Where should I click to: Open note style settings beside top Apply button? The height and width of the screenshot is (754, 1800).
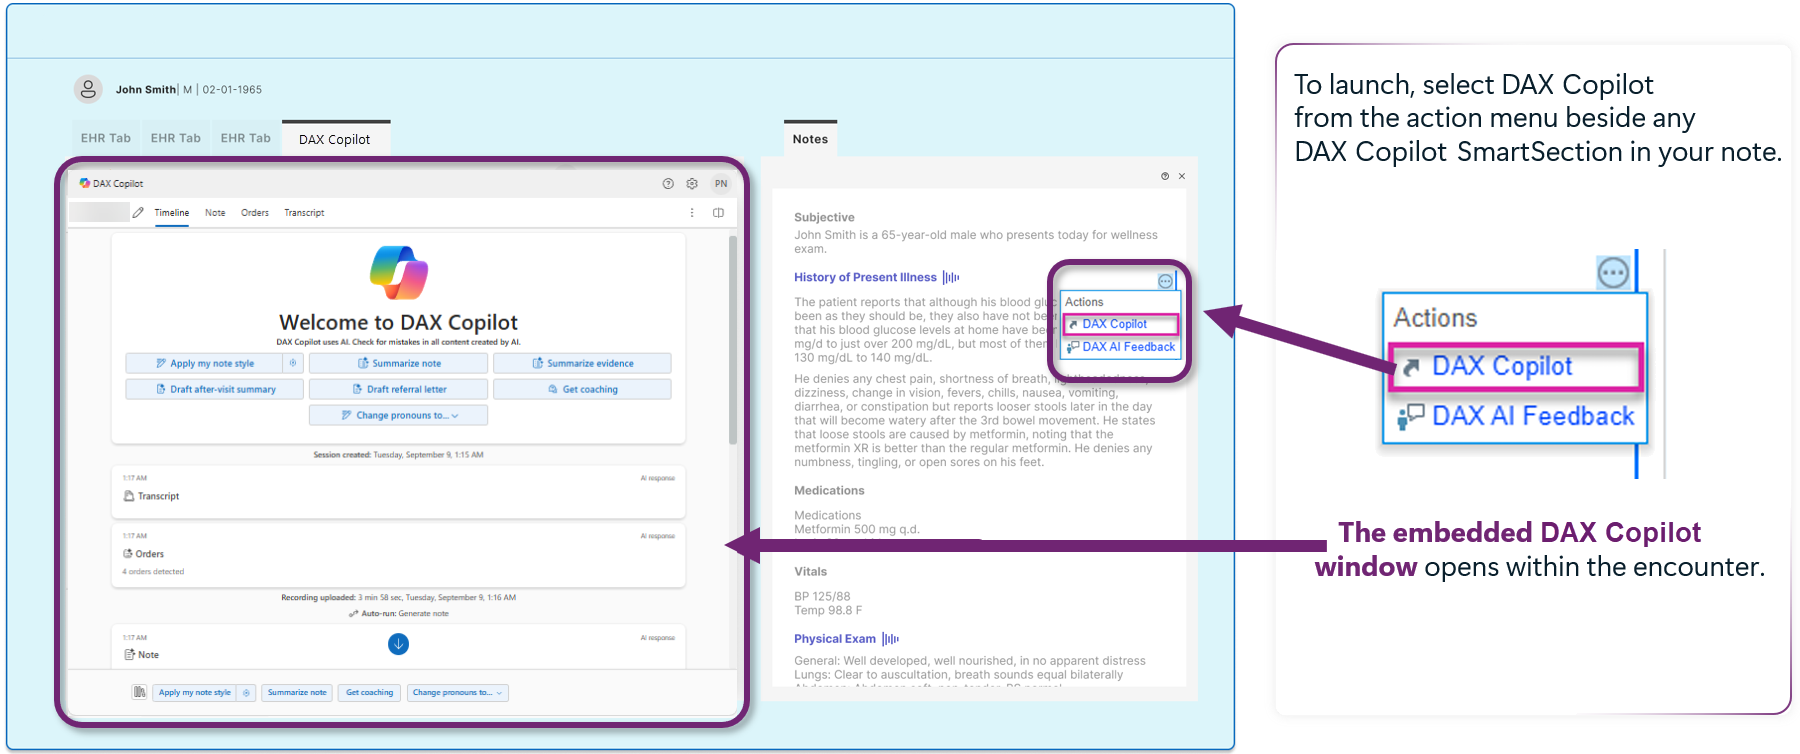(x=293, y=363)
